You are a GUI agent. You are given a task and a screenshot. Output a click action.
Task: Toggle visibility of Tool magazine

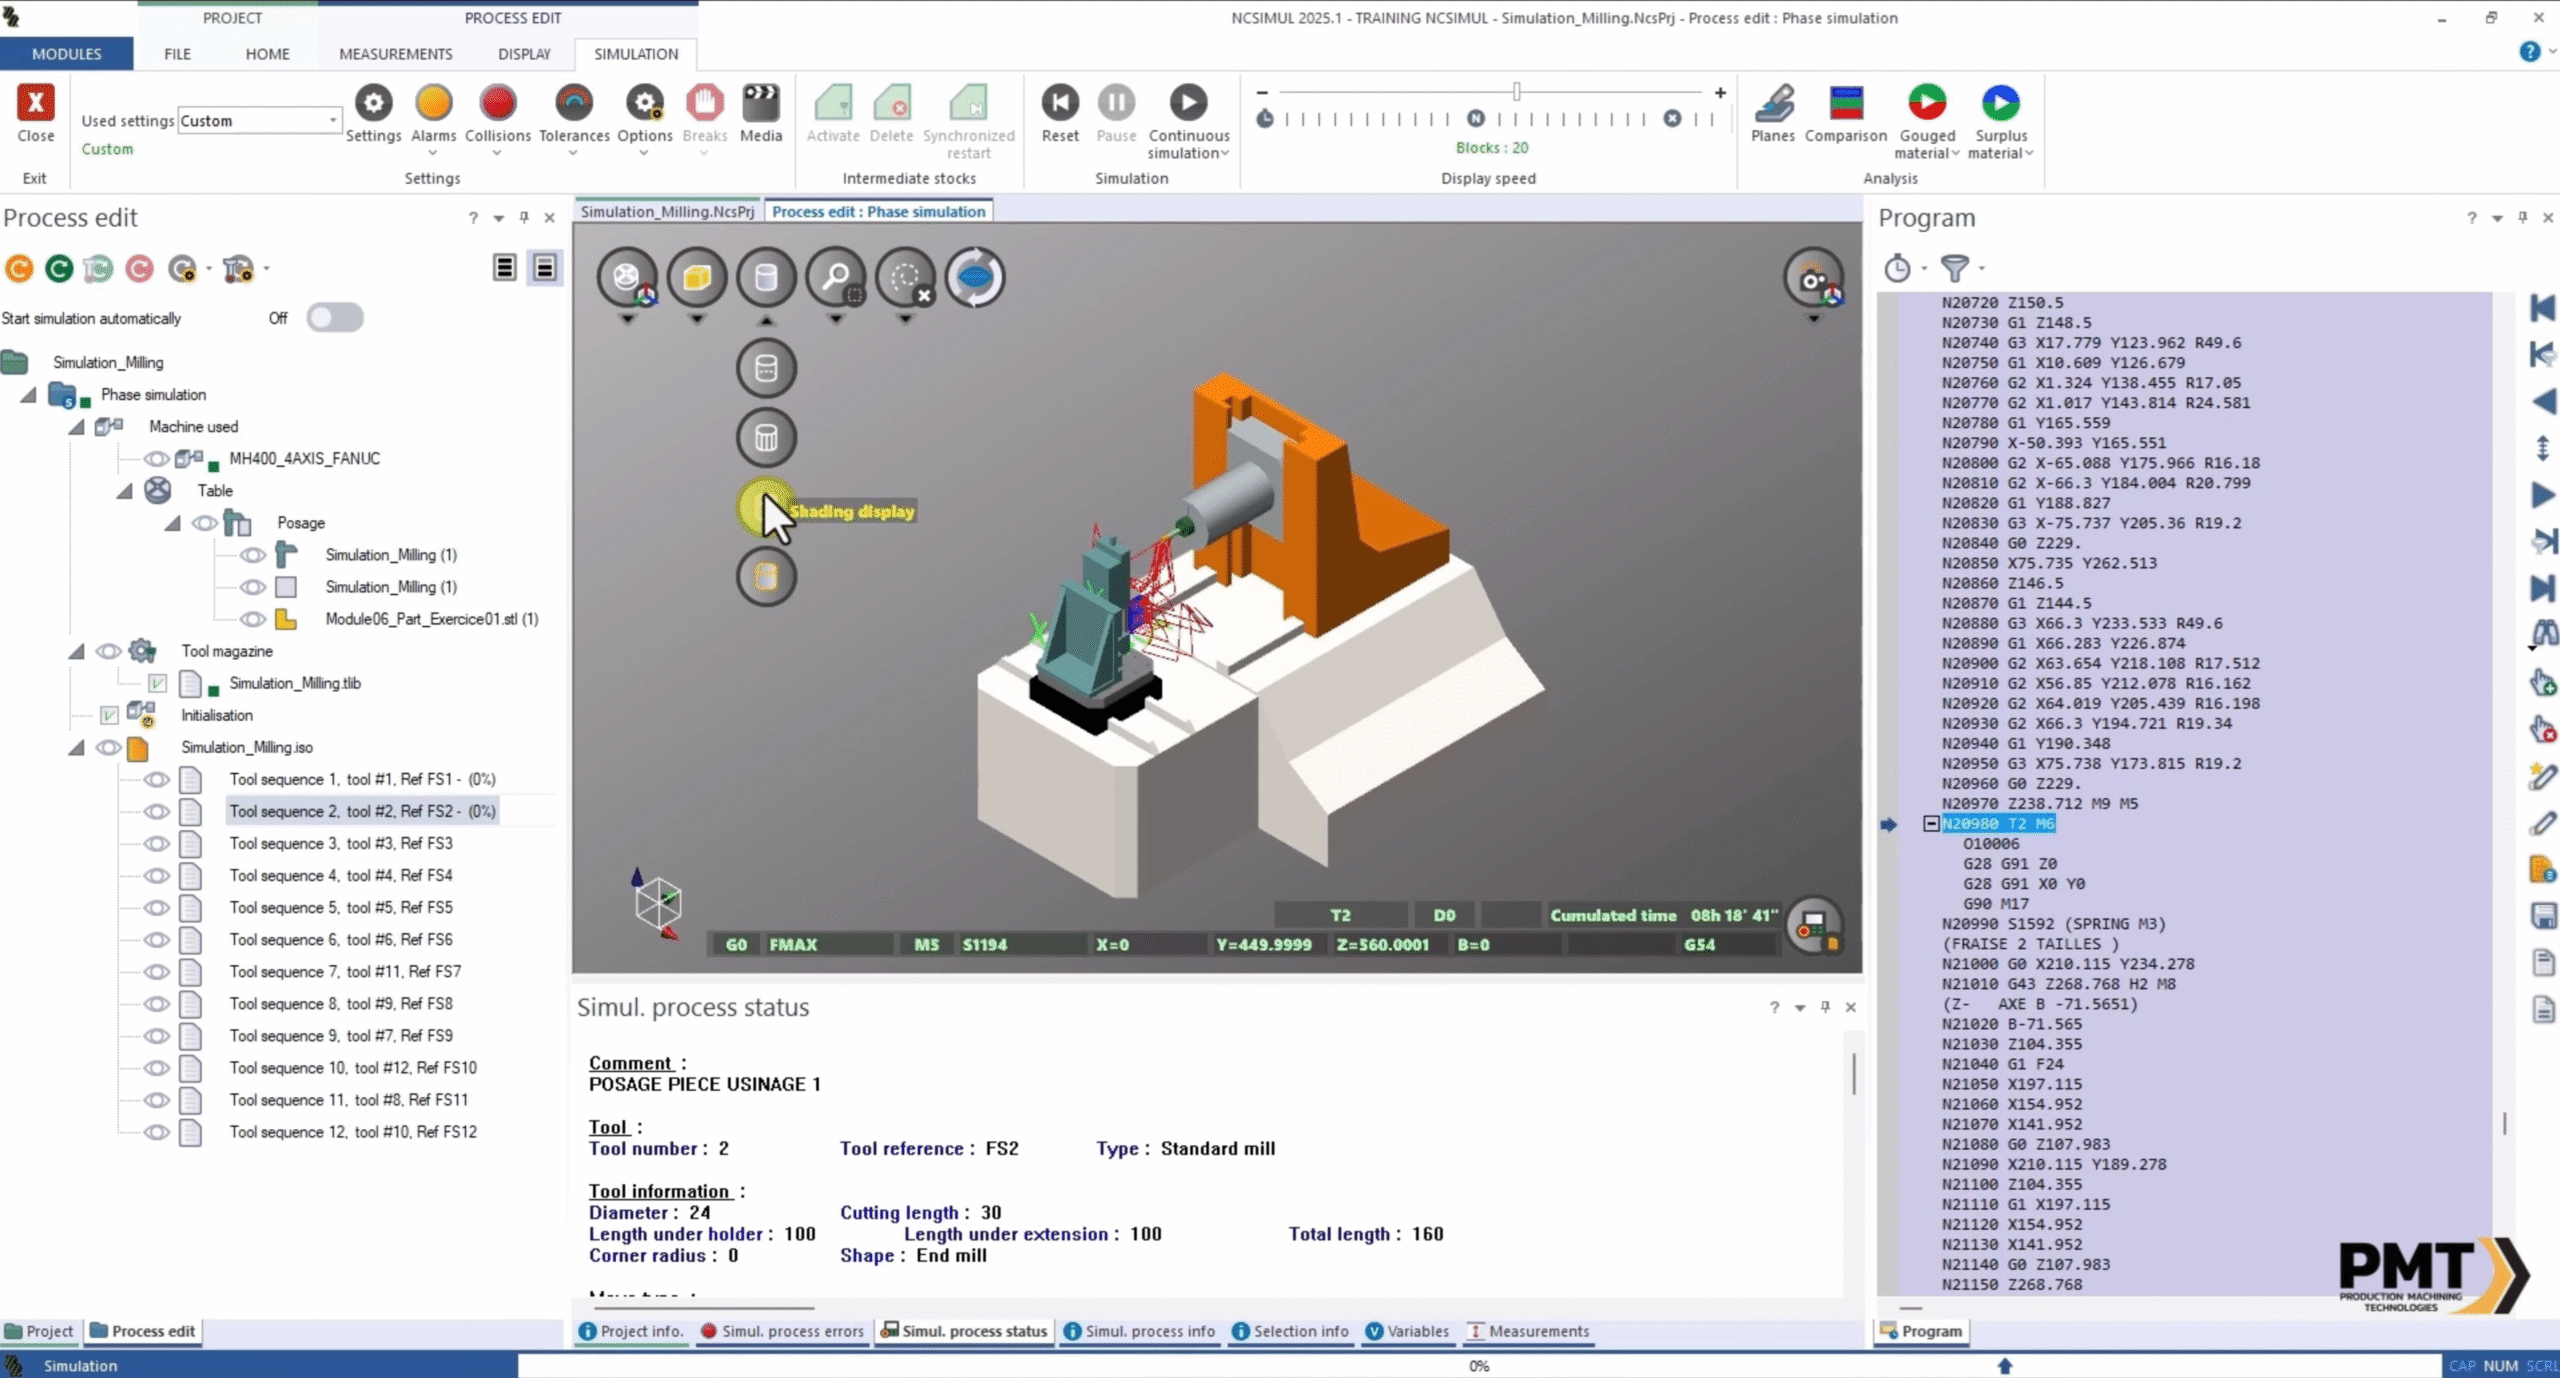[108, 651]
